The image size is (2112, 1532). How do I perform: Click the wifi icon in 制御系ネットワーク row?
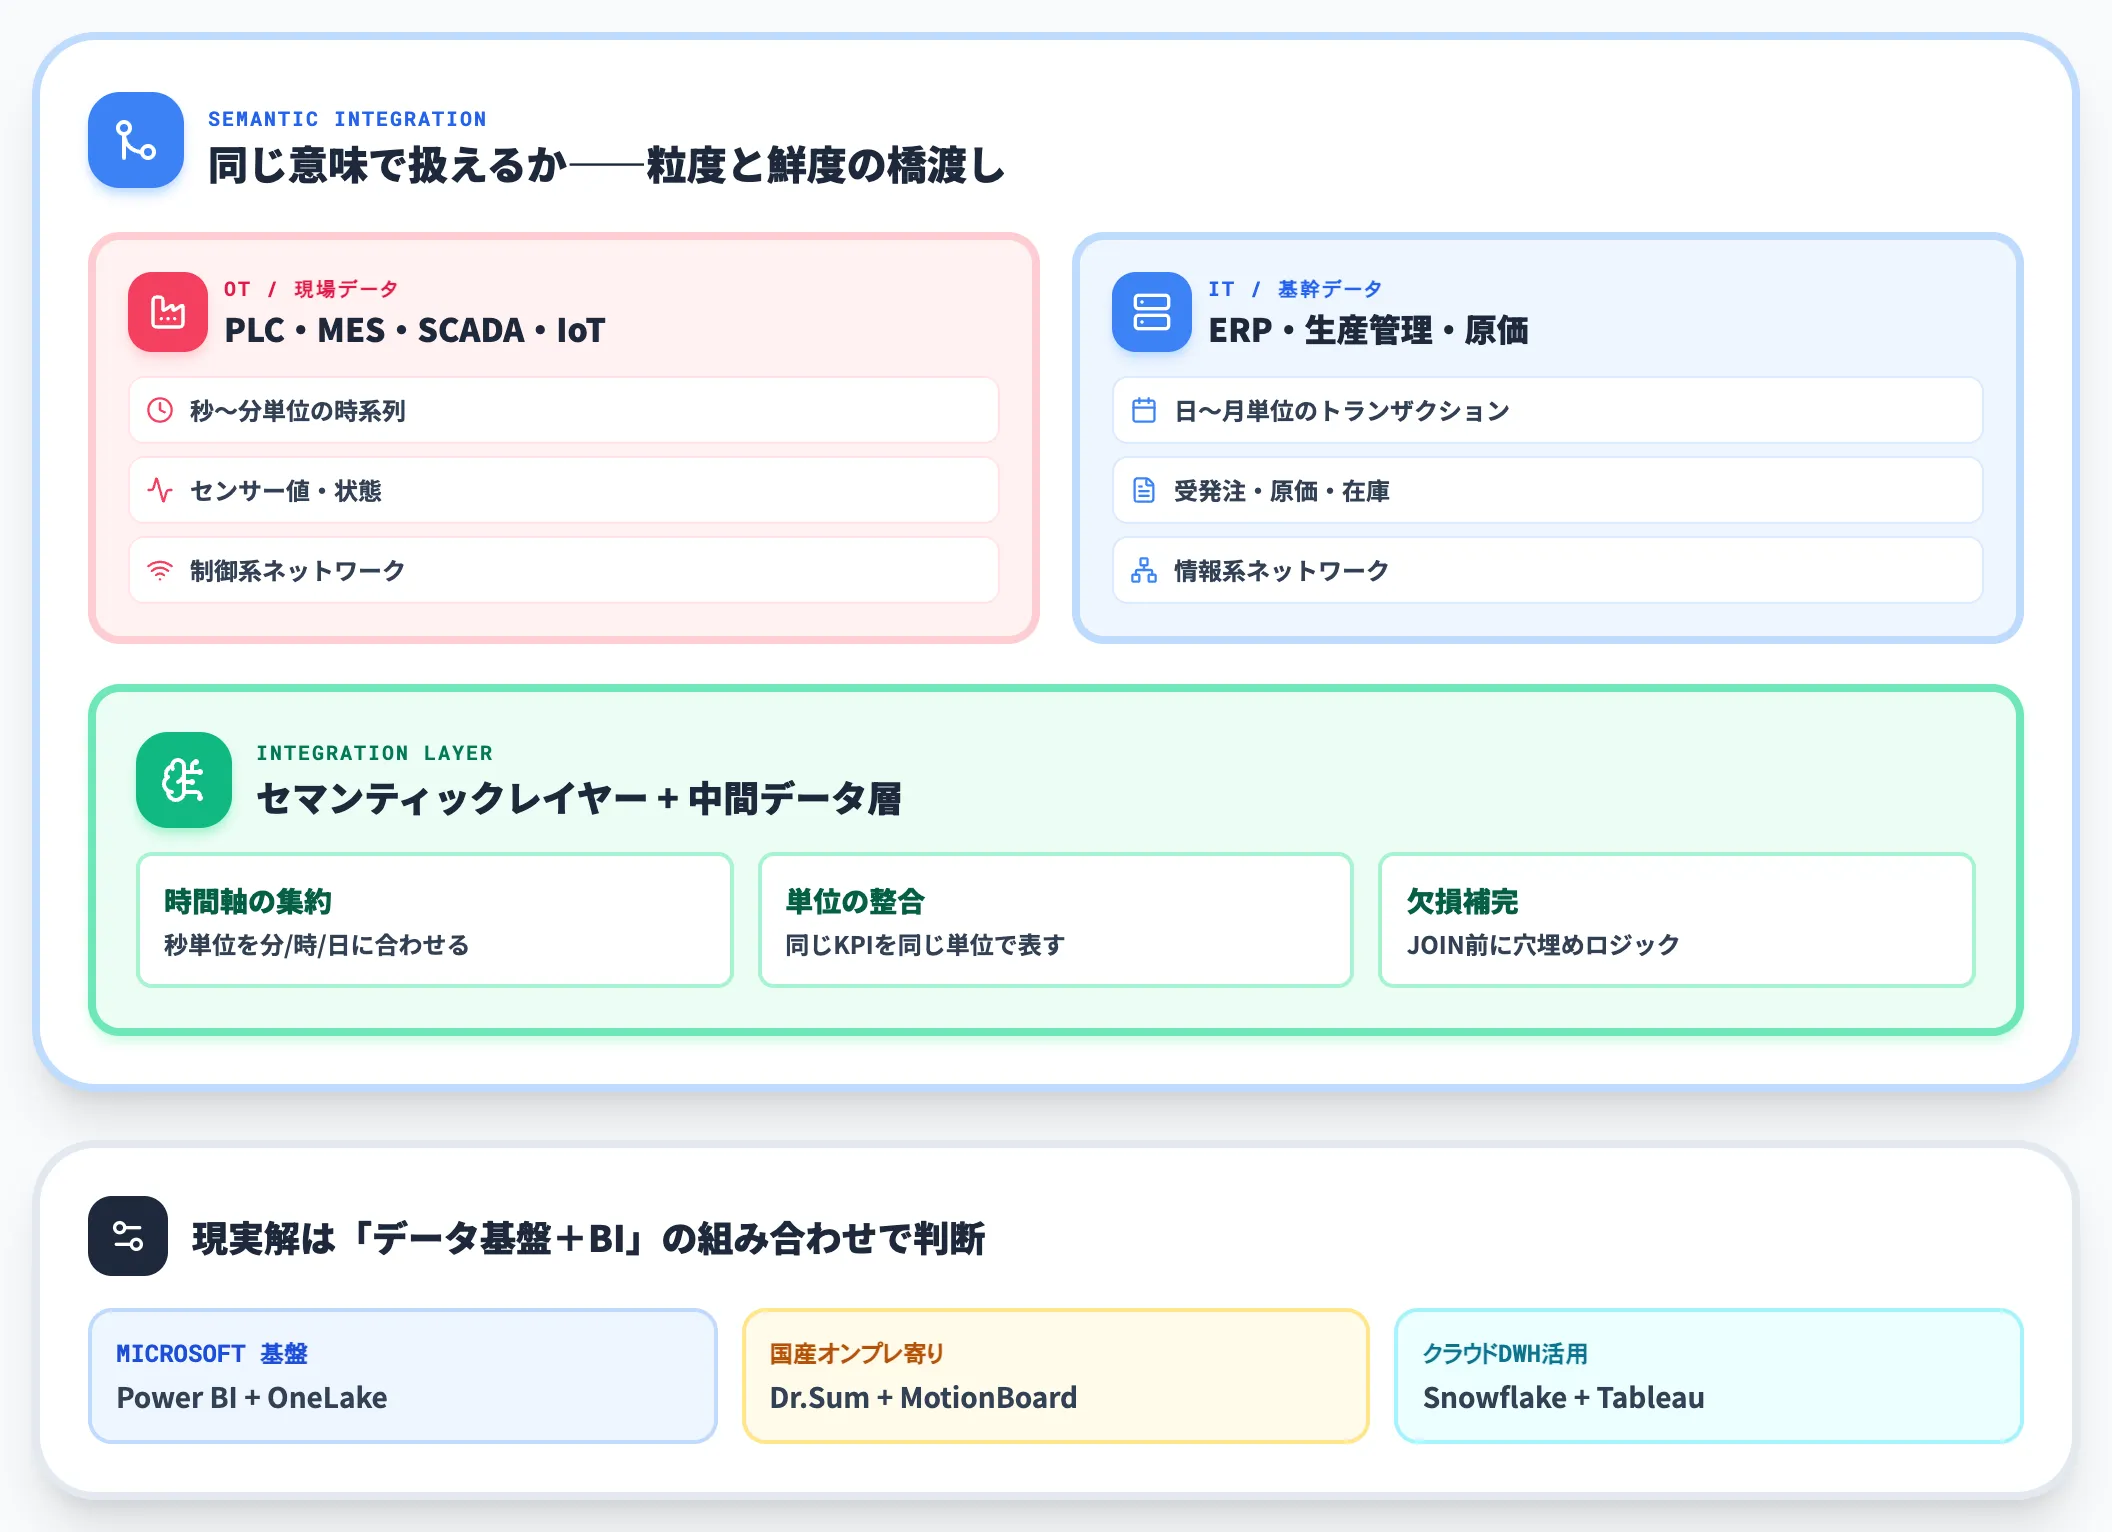(160, 570)
